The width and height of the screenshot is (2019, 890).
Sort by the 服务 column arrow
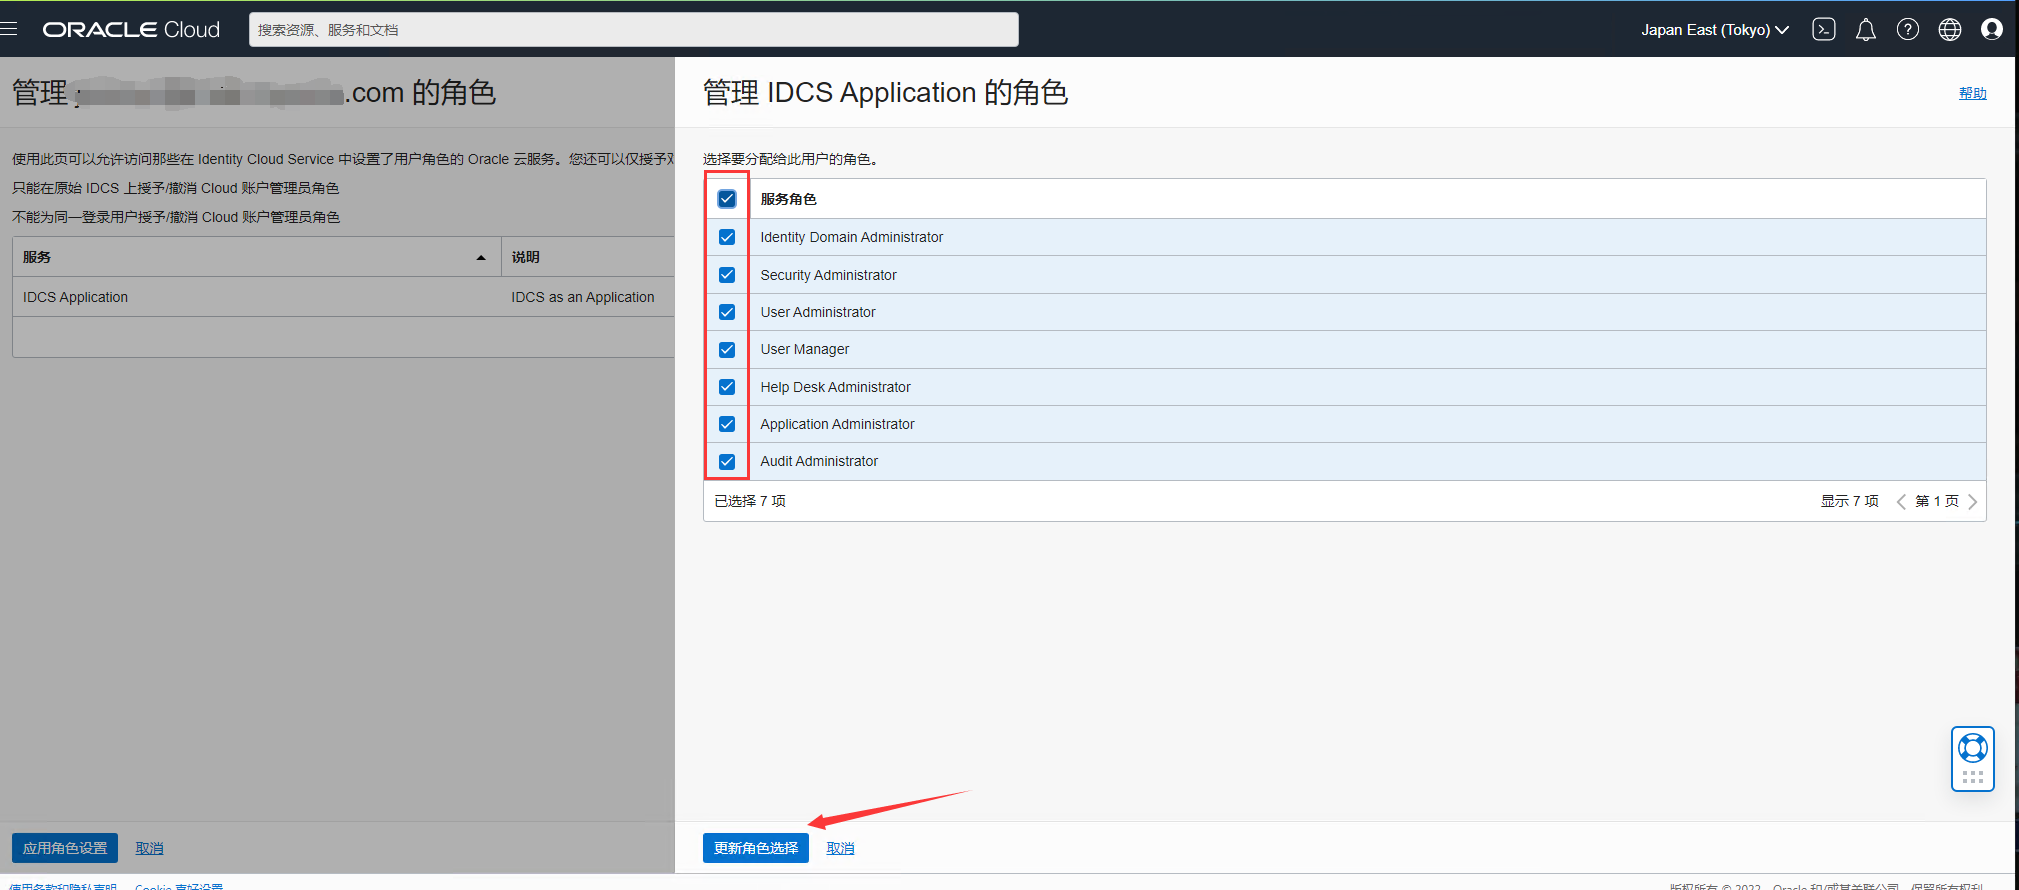click(x=481, y=258)
